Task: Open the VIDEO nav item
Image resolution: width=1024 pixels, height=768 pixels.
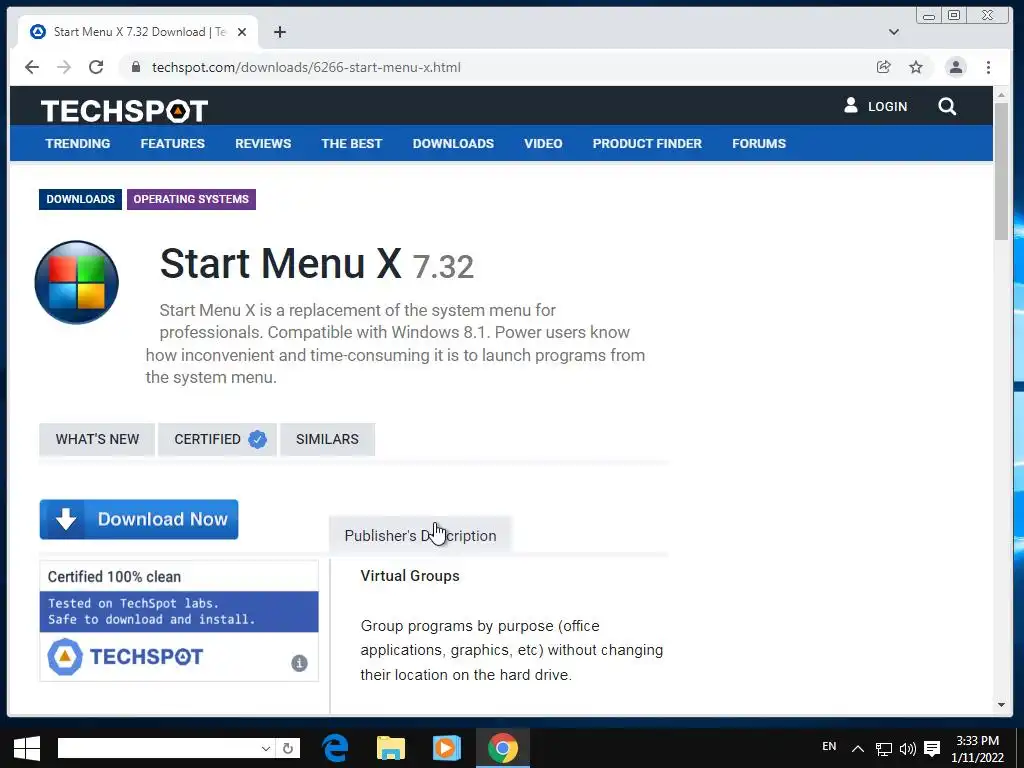Action: (543, 144)
